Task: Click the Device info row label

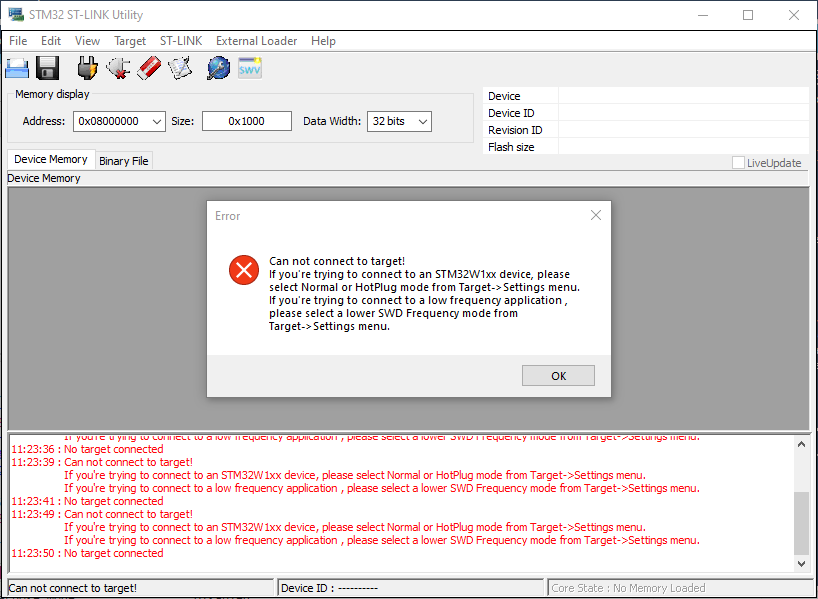Action: 504,96
